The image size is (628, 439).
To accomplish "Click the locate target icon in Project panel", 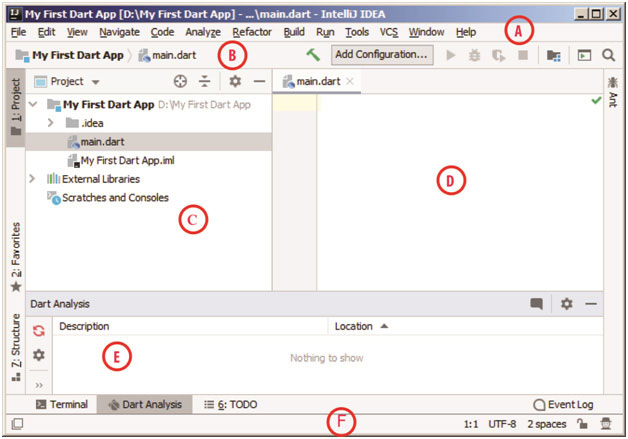I will click(180, 82).
